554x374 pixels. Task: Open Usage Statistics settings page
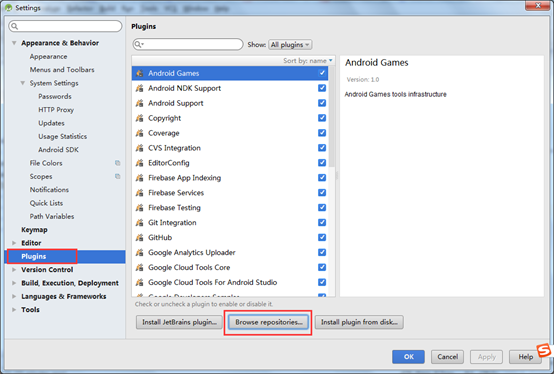tap(63, 136)
